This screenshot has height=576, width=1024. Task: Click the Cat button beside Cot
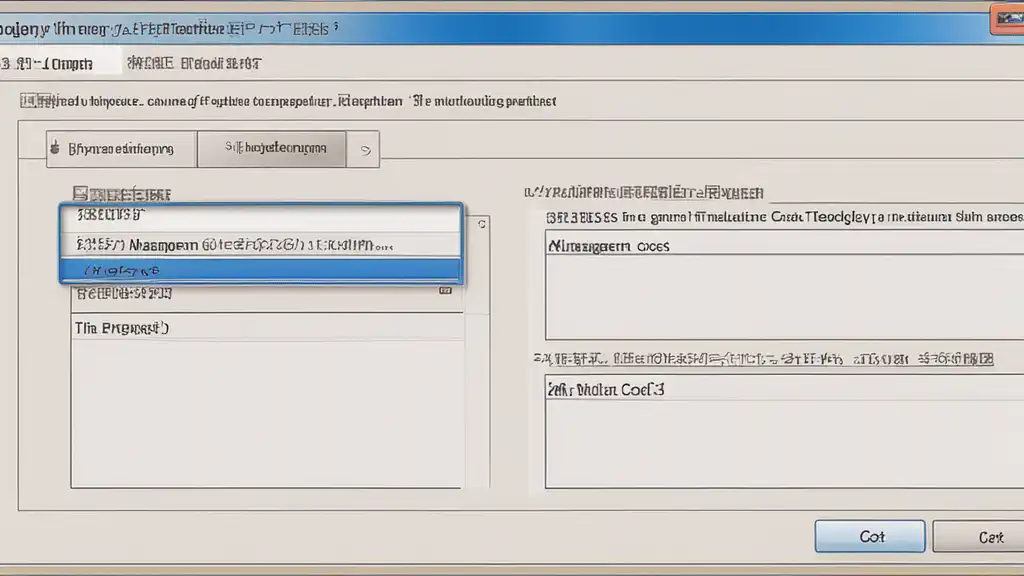click(x=980, y=537)
